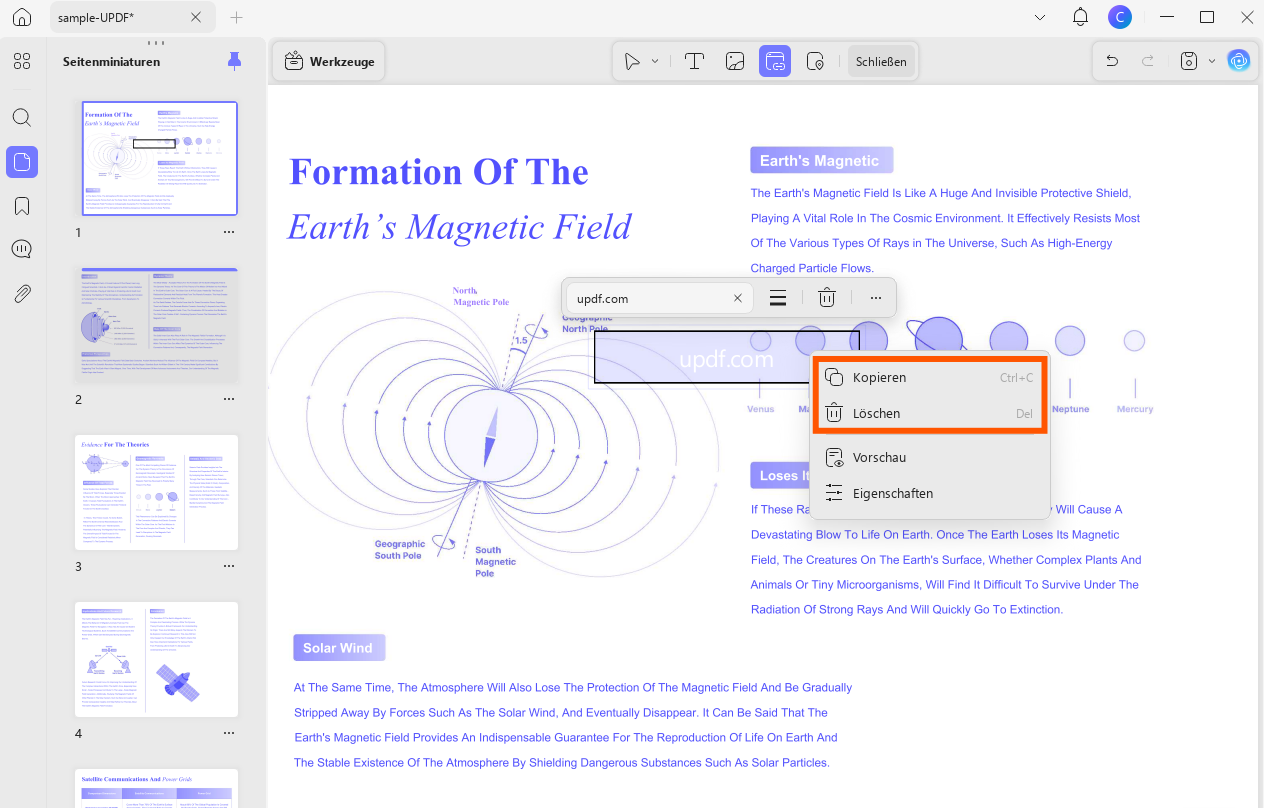Click the Earth's Magnetic Field italic subtitle
The height and width of the screenshot is (808, 1264).
(x=460, y=227)
